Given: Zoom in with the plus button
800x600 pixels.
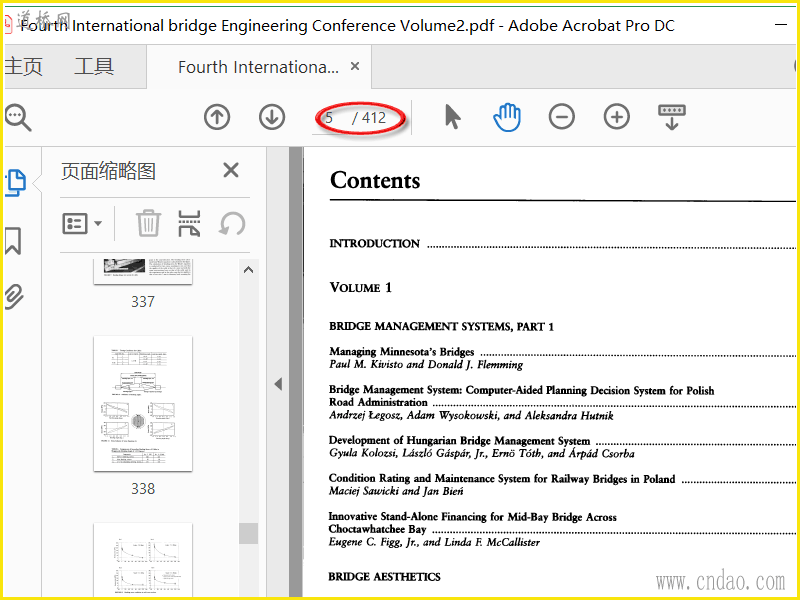Looking at the screenshot, I should [x=616, y=117].
